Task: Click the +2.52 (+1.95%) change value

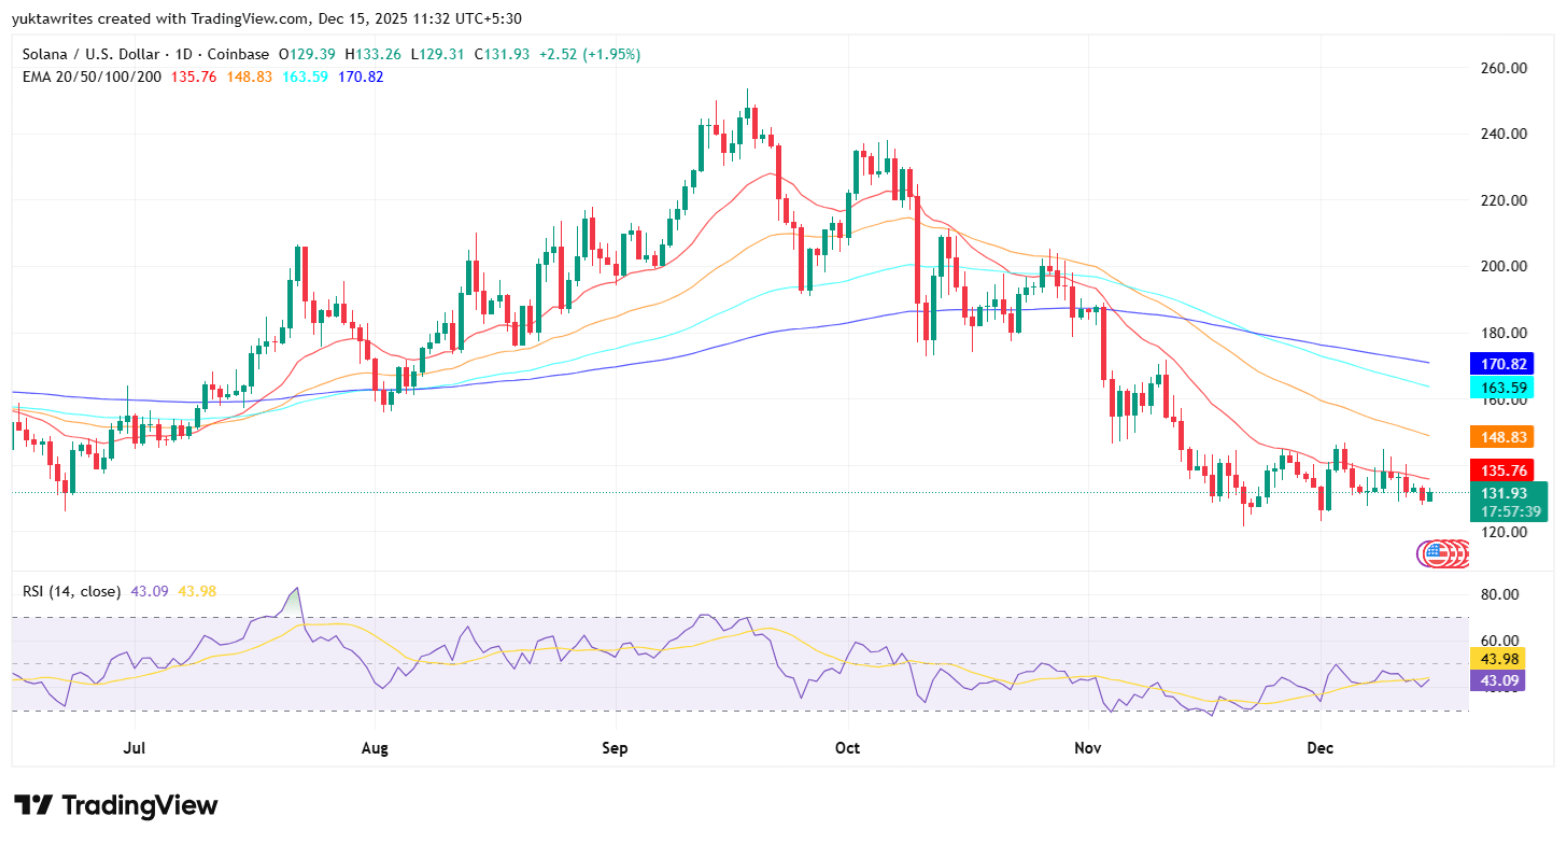Action: [x=589, y=54]
